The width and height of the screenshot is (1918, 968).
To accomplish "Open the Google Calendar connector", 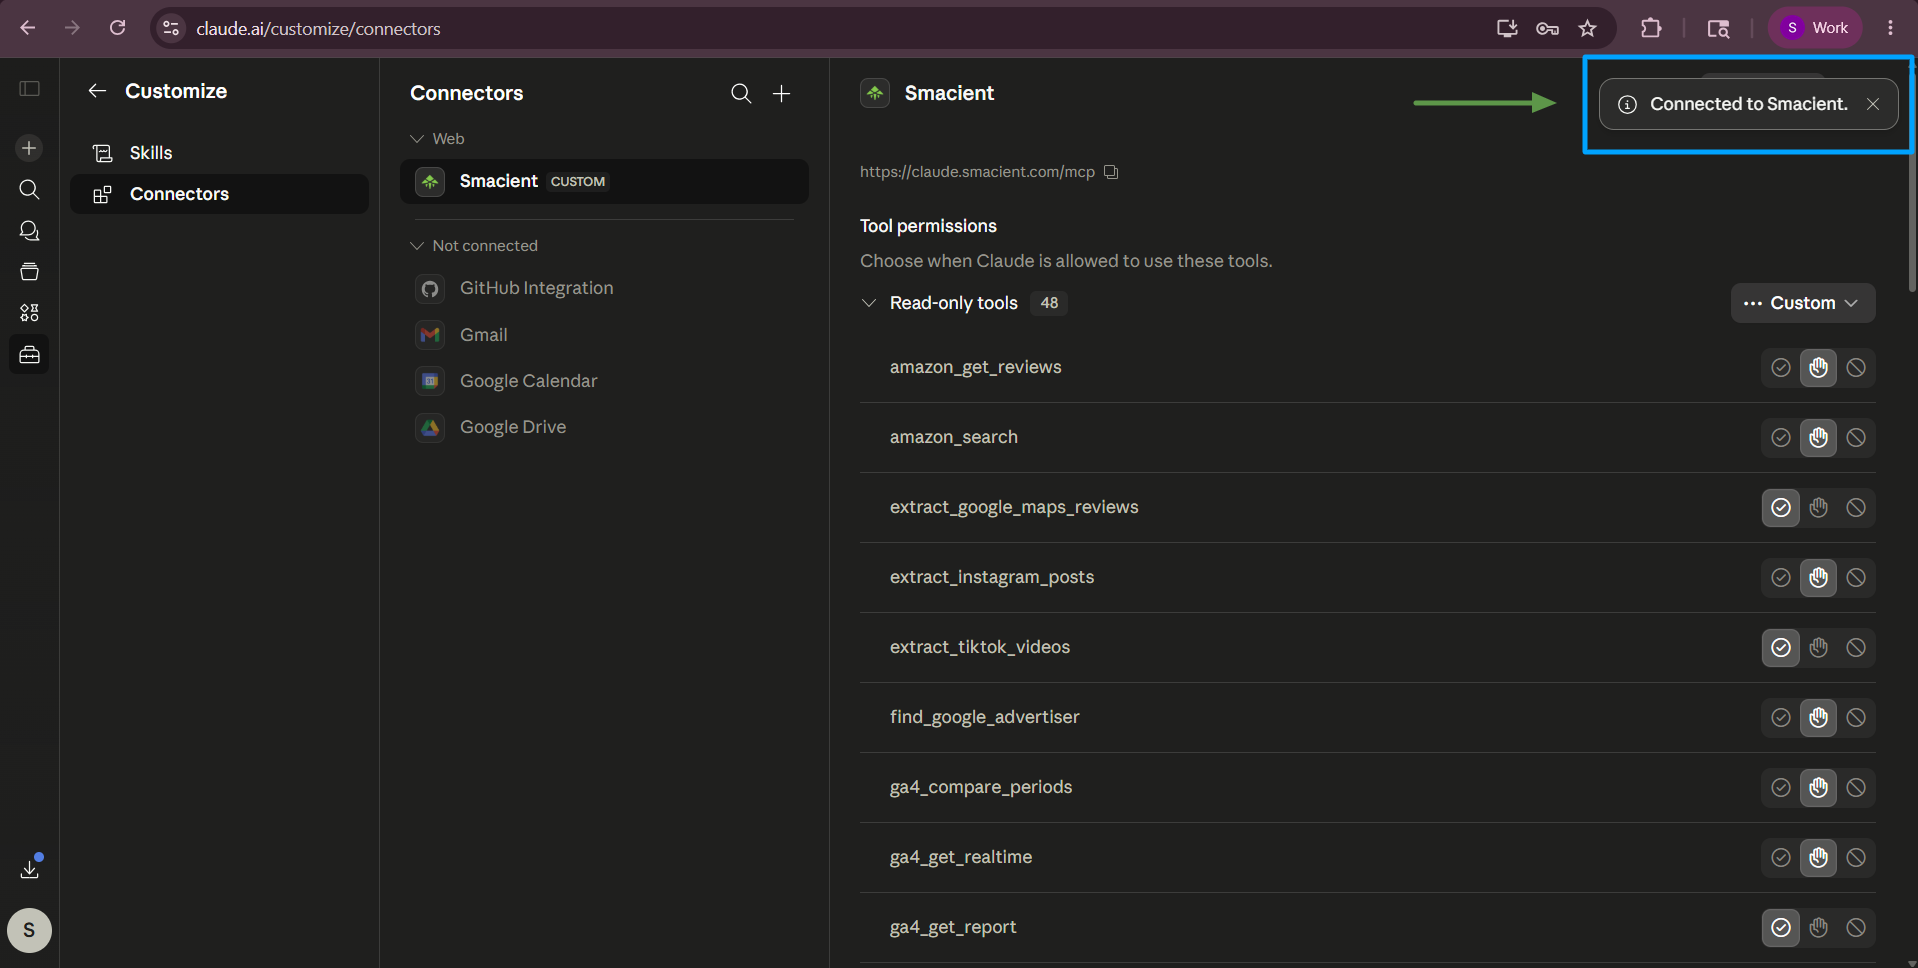I will pyautogui.click(x=604, y=381).
